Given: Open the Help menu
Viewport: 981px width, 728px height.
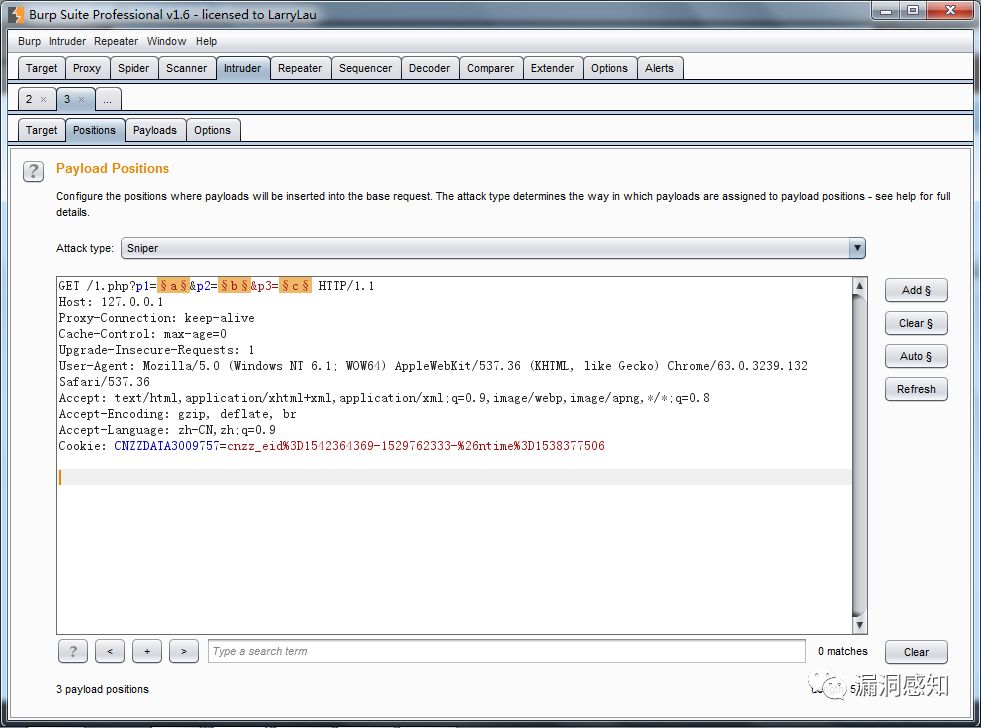Looking at the screenshot, I should (206, 41).
